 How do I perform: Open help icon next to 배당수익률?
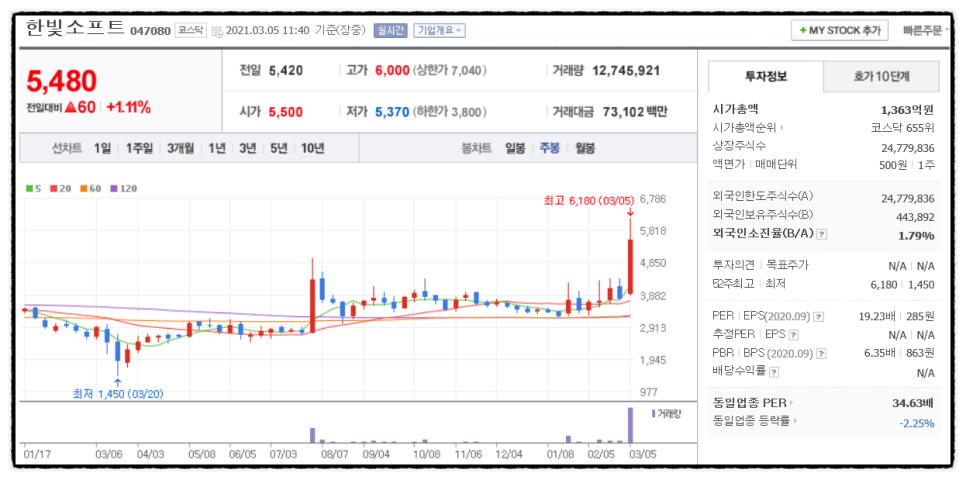point(774,372)
